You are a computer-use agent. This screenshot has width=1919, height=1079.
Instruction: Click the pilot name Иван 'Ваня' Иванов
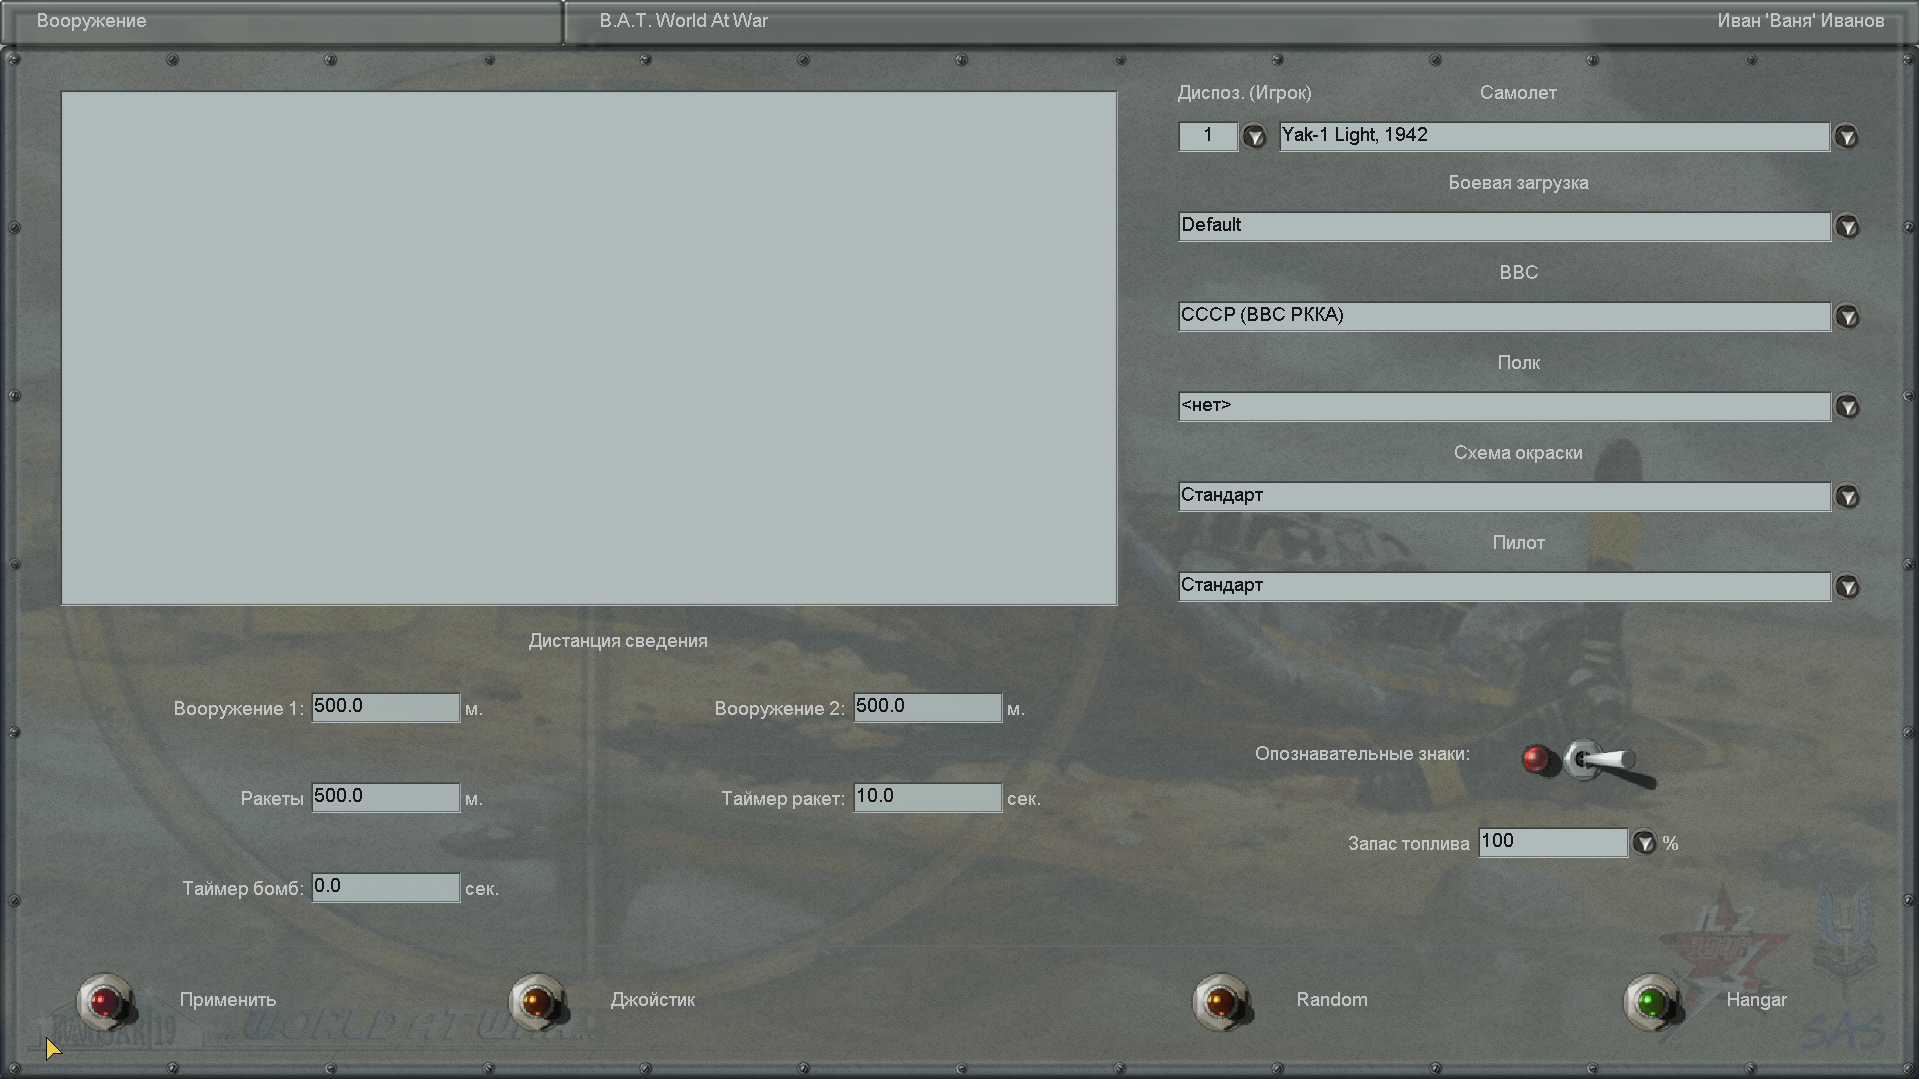pos(1801,21)
